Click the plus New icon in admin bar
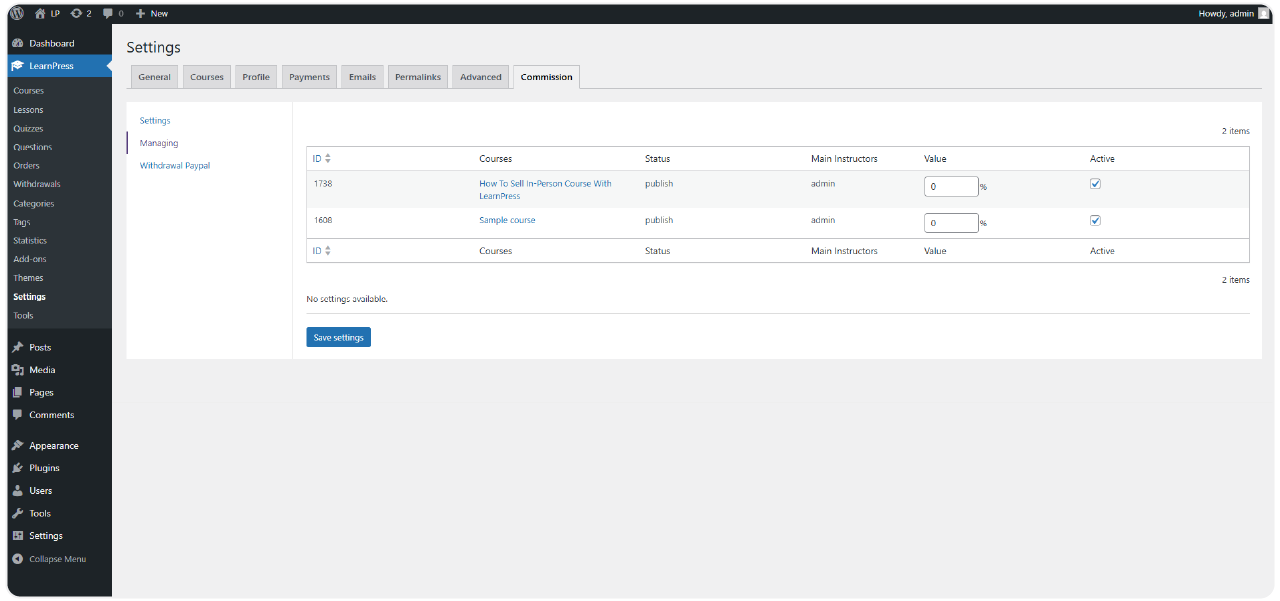The width and height of the screenshot is (1280, 601). pyautogui.click(x=141, y=13)
